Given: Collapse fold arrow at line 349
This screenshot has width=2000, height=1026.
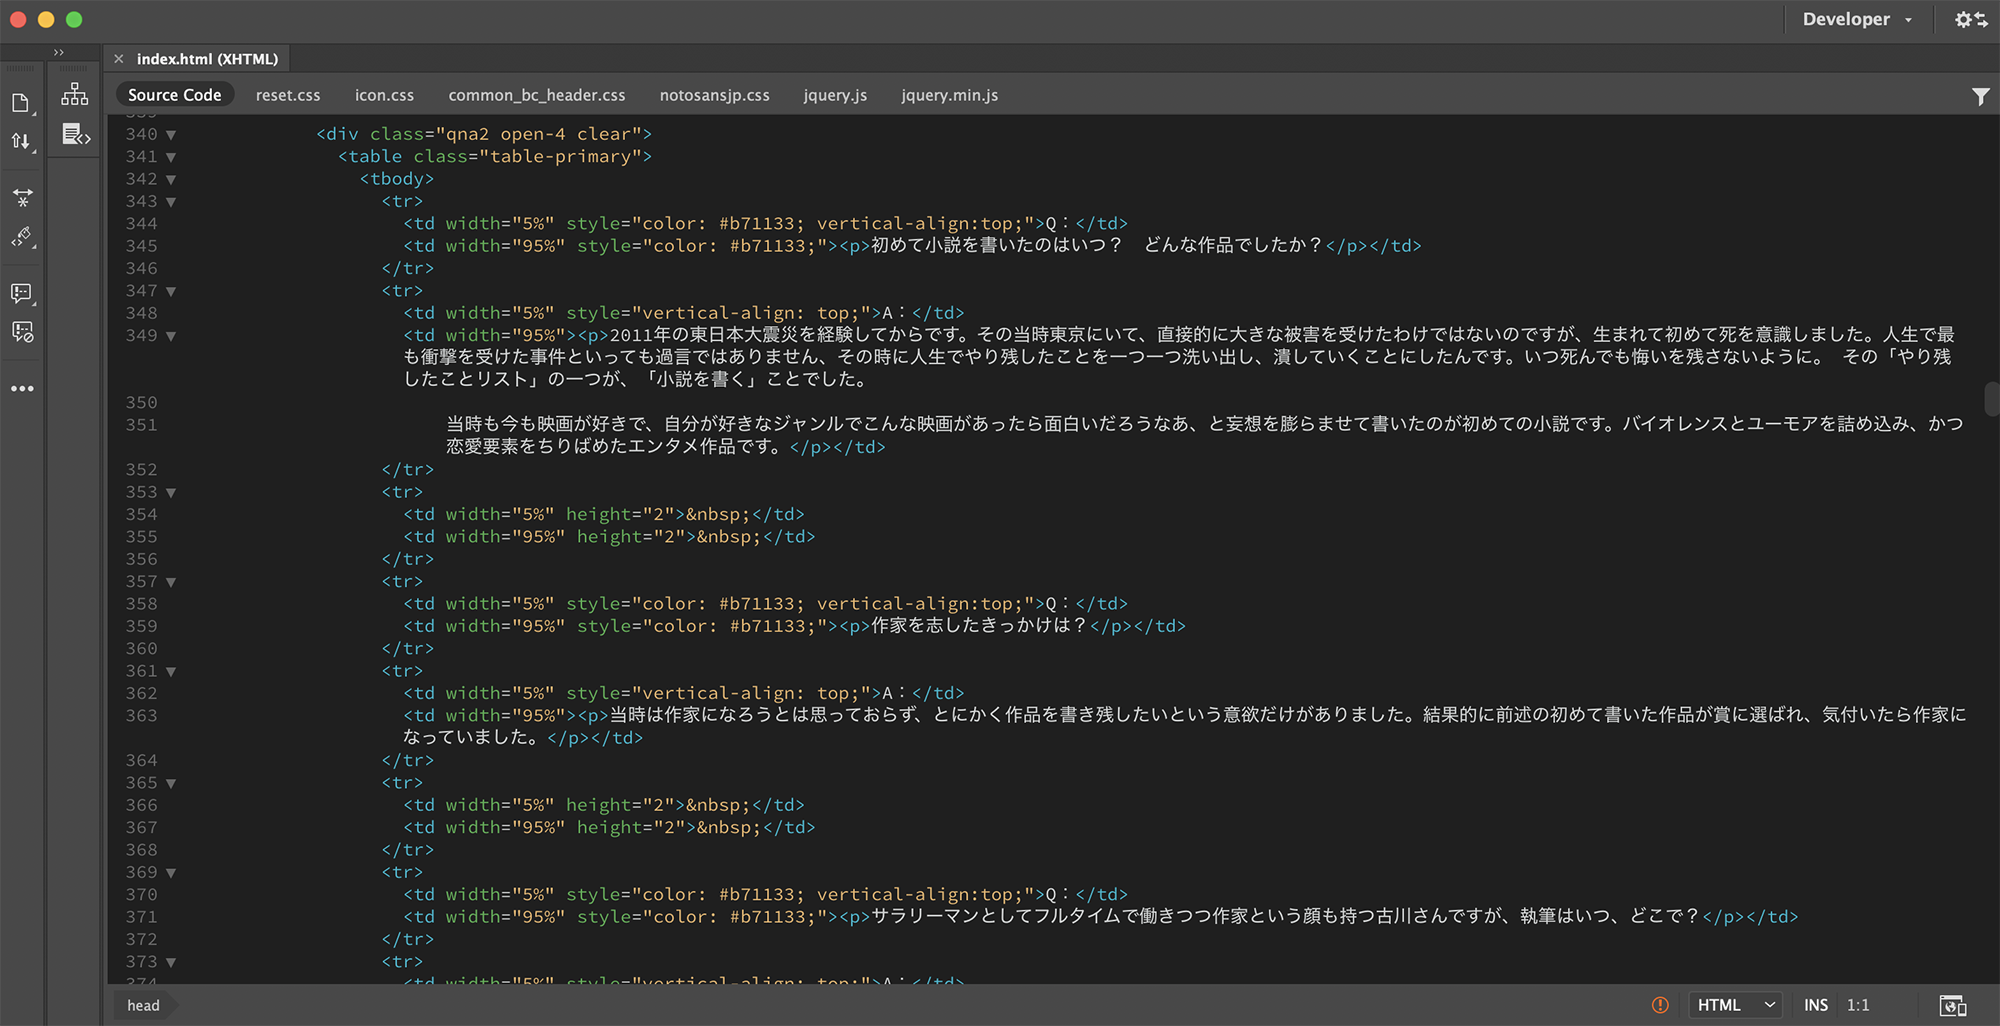Looking at the screenshot, I should [171, 336].
